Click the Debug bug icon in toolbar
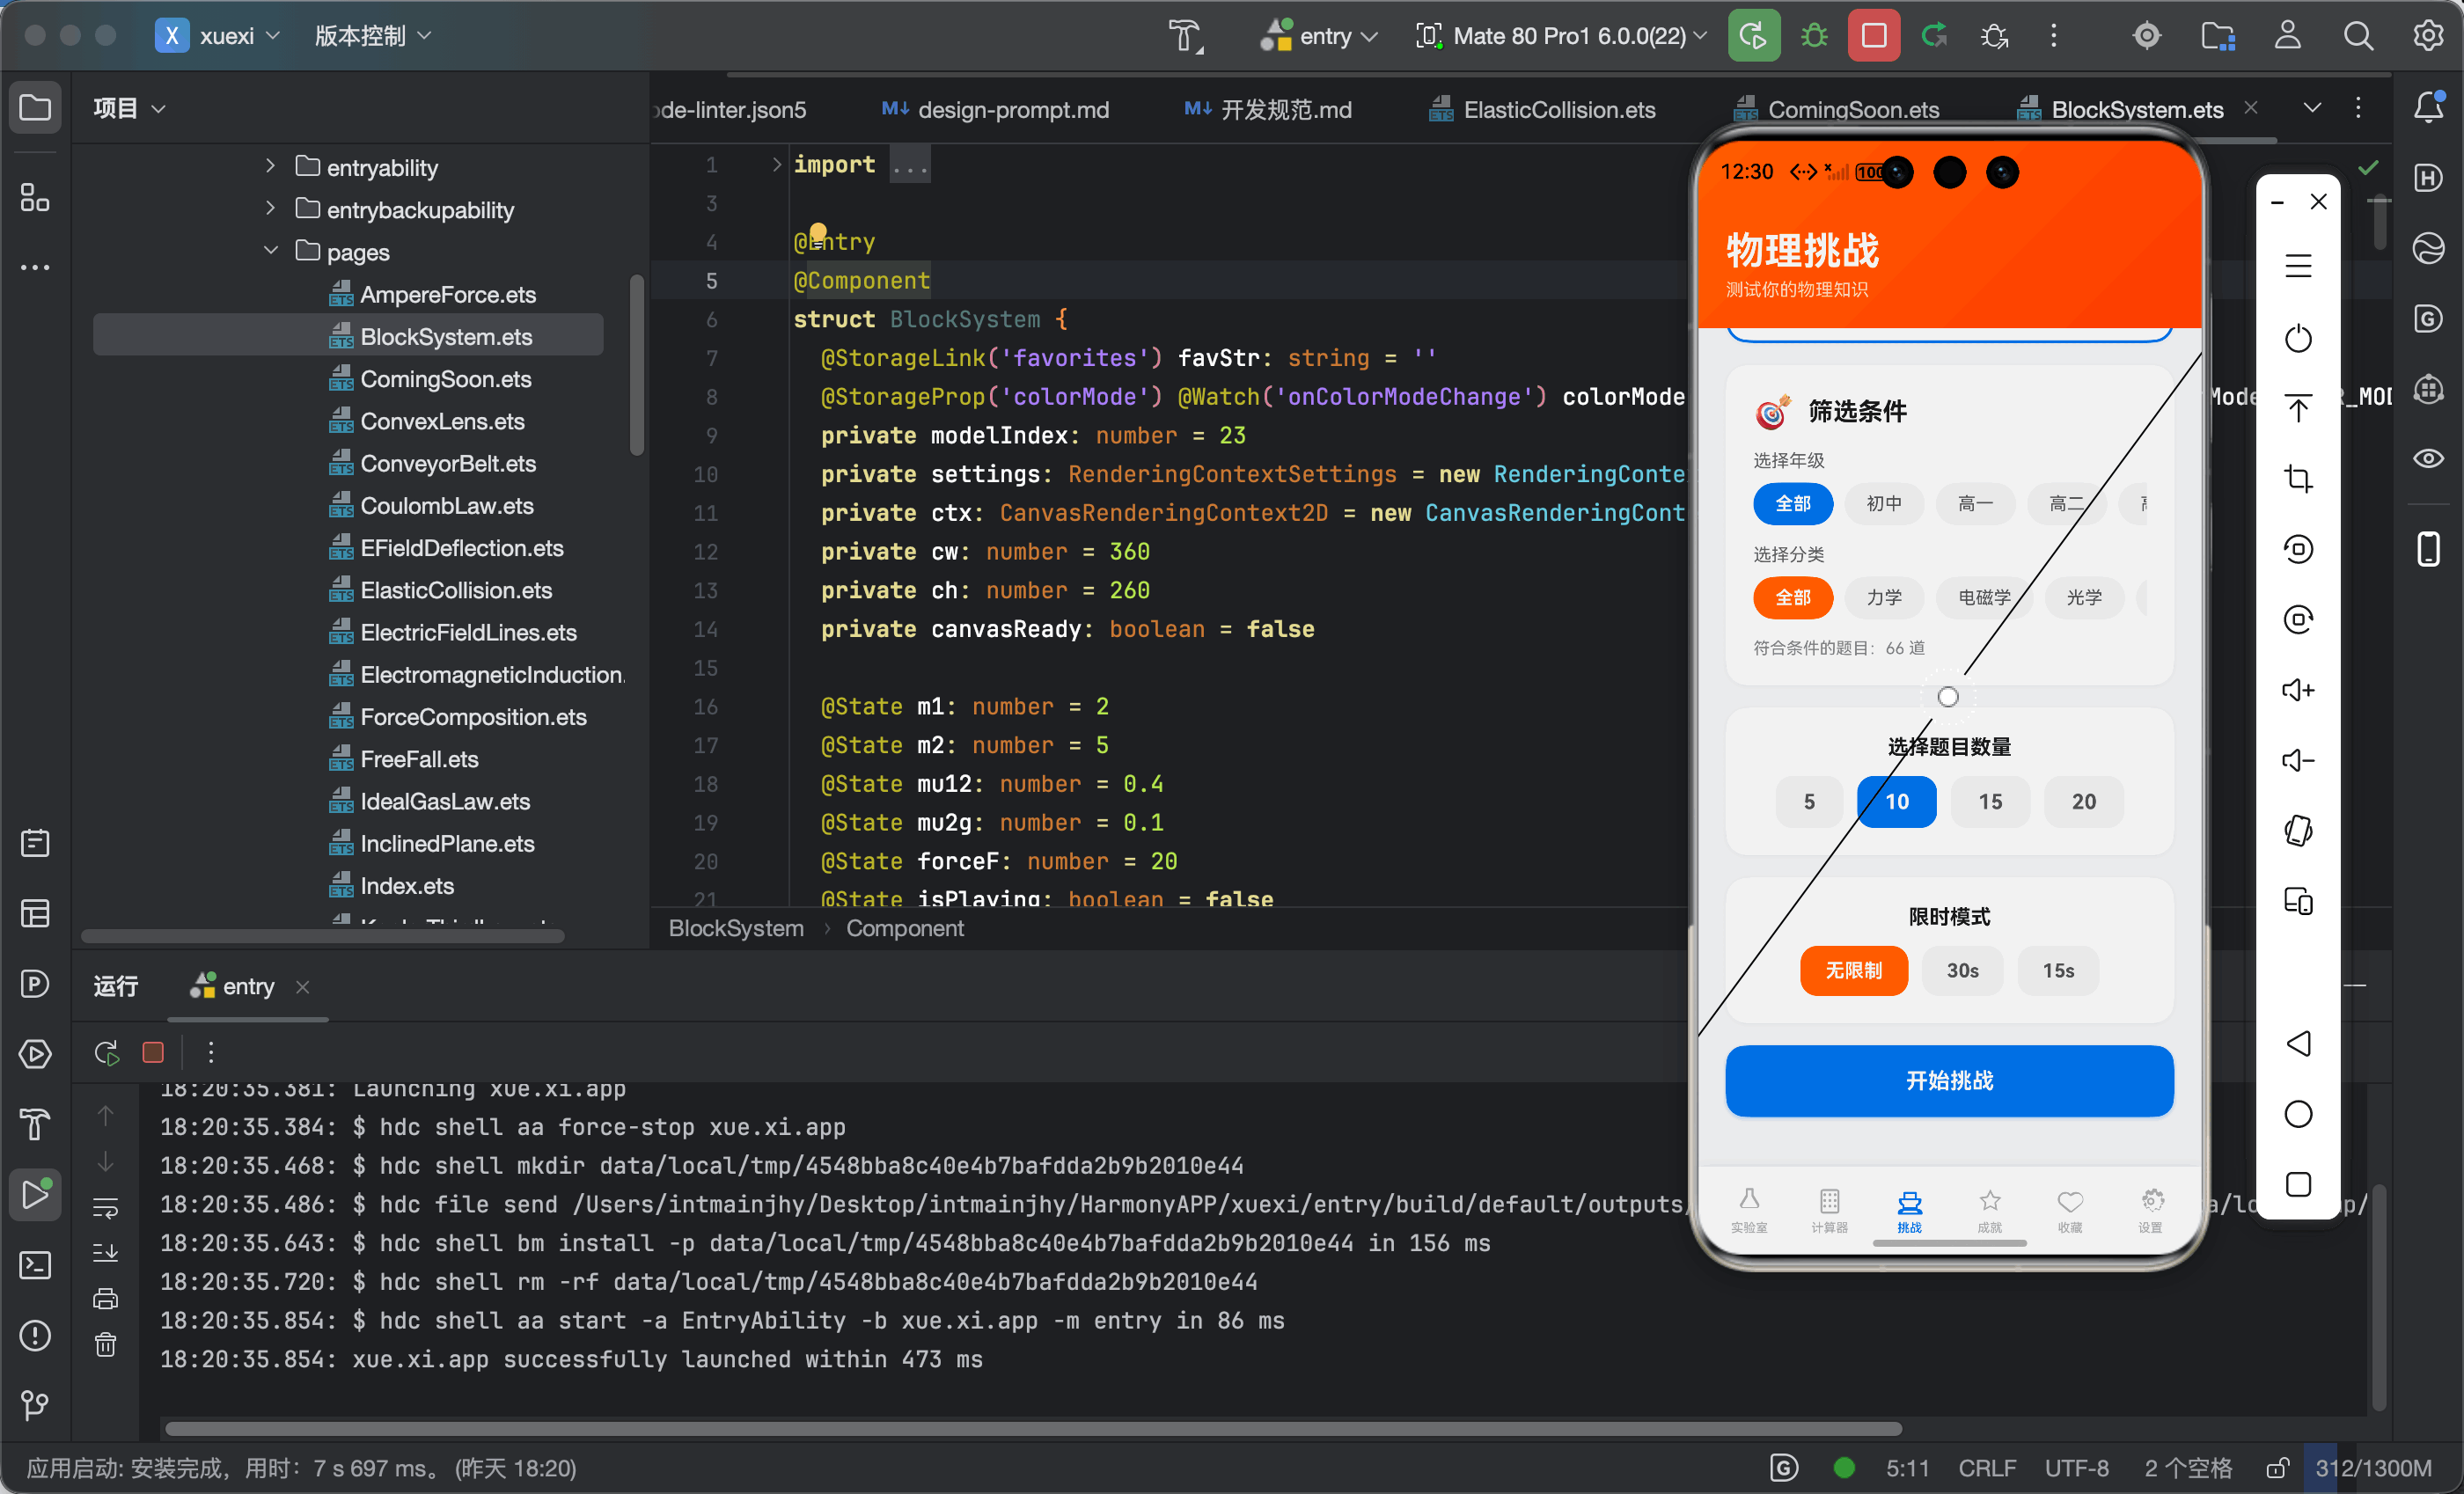 tap(1813, 36)
